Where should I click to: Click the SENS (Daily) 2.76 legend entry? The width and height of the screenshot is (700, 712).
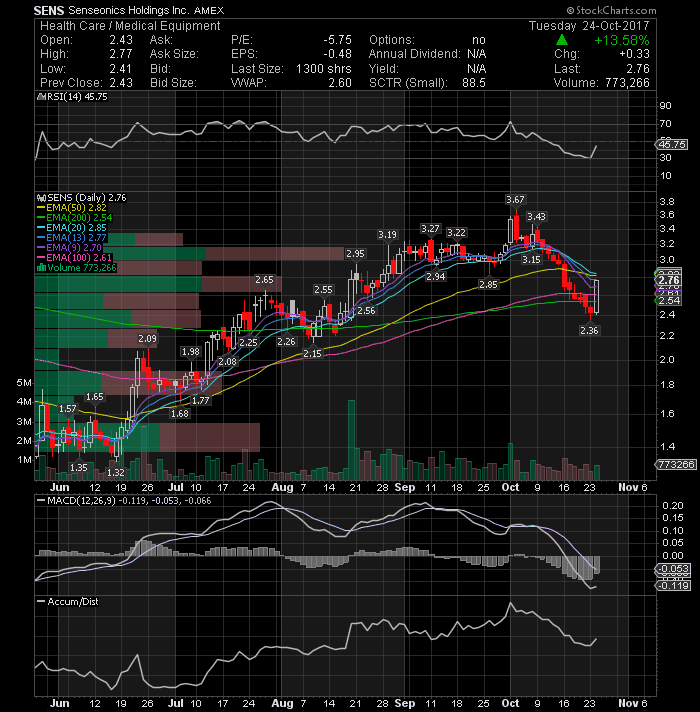tap(87, 198)
